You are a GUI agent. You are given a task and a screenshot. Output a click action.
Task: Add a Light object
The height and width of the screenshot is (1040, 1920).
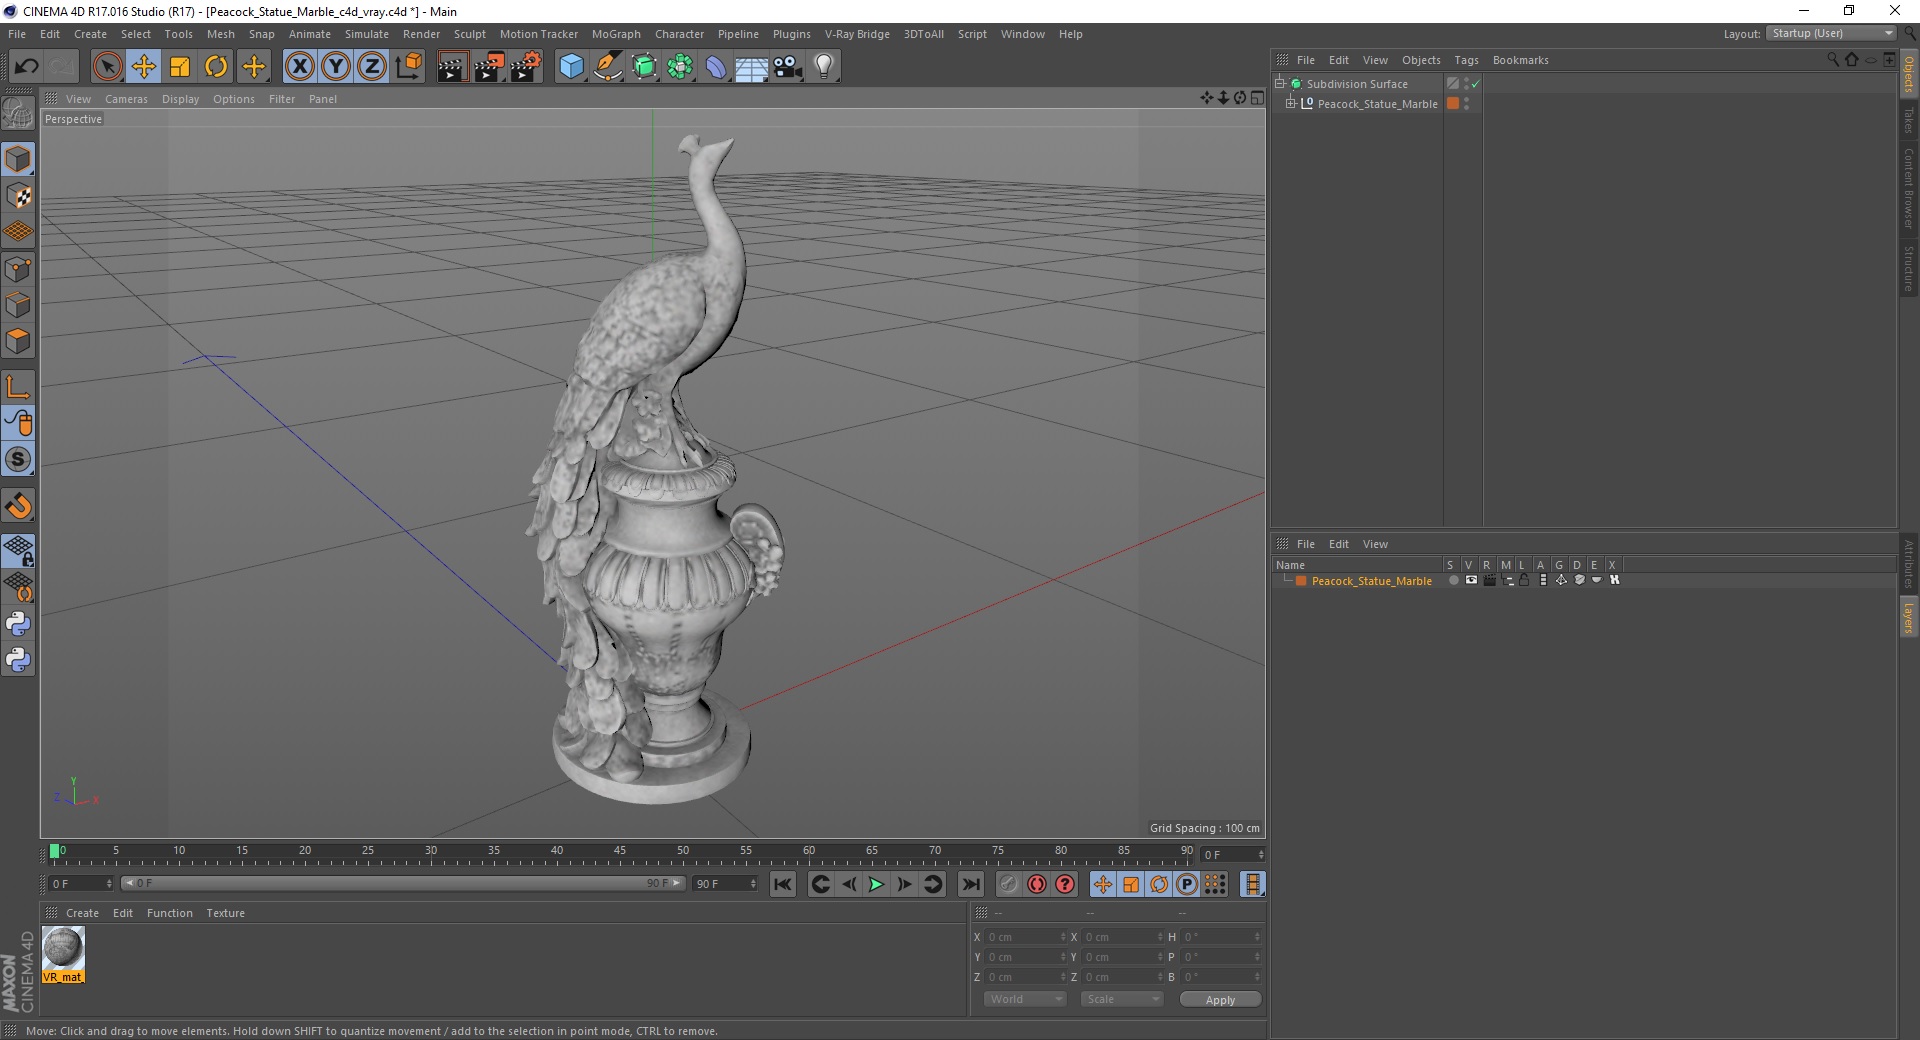coord(824,67)
